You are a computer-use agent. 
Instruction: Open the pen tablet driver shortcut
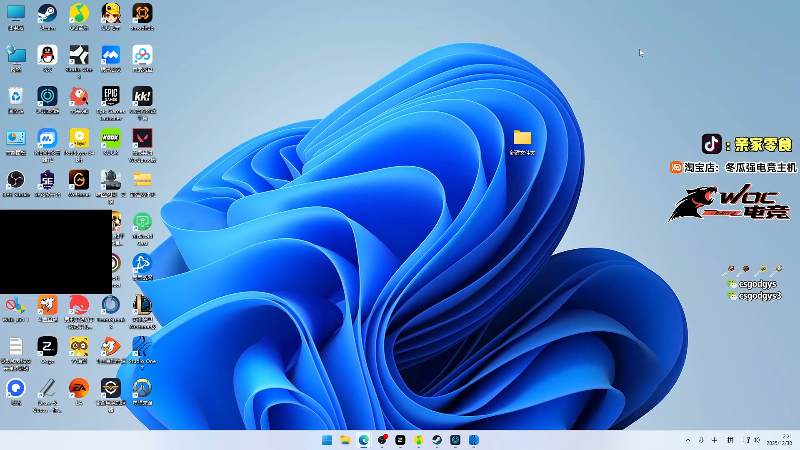pyautogui.click(x=47, y=388)
